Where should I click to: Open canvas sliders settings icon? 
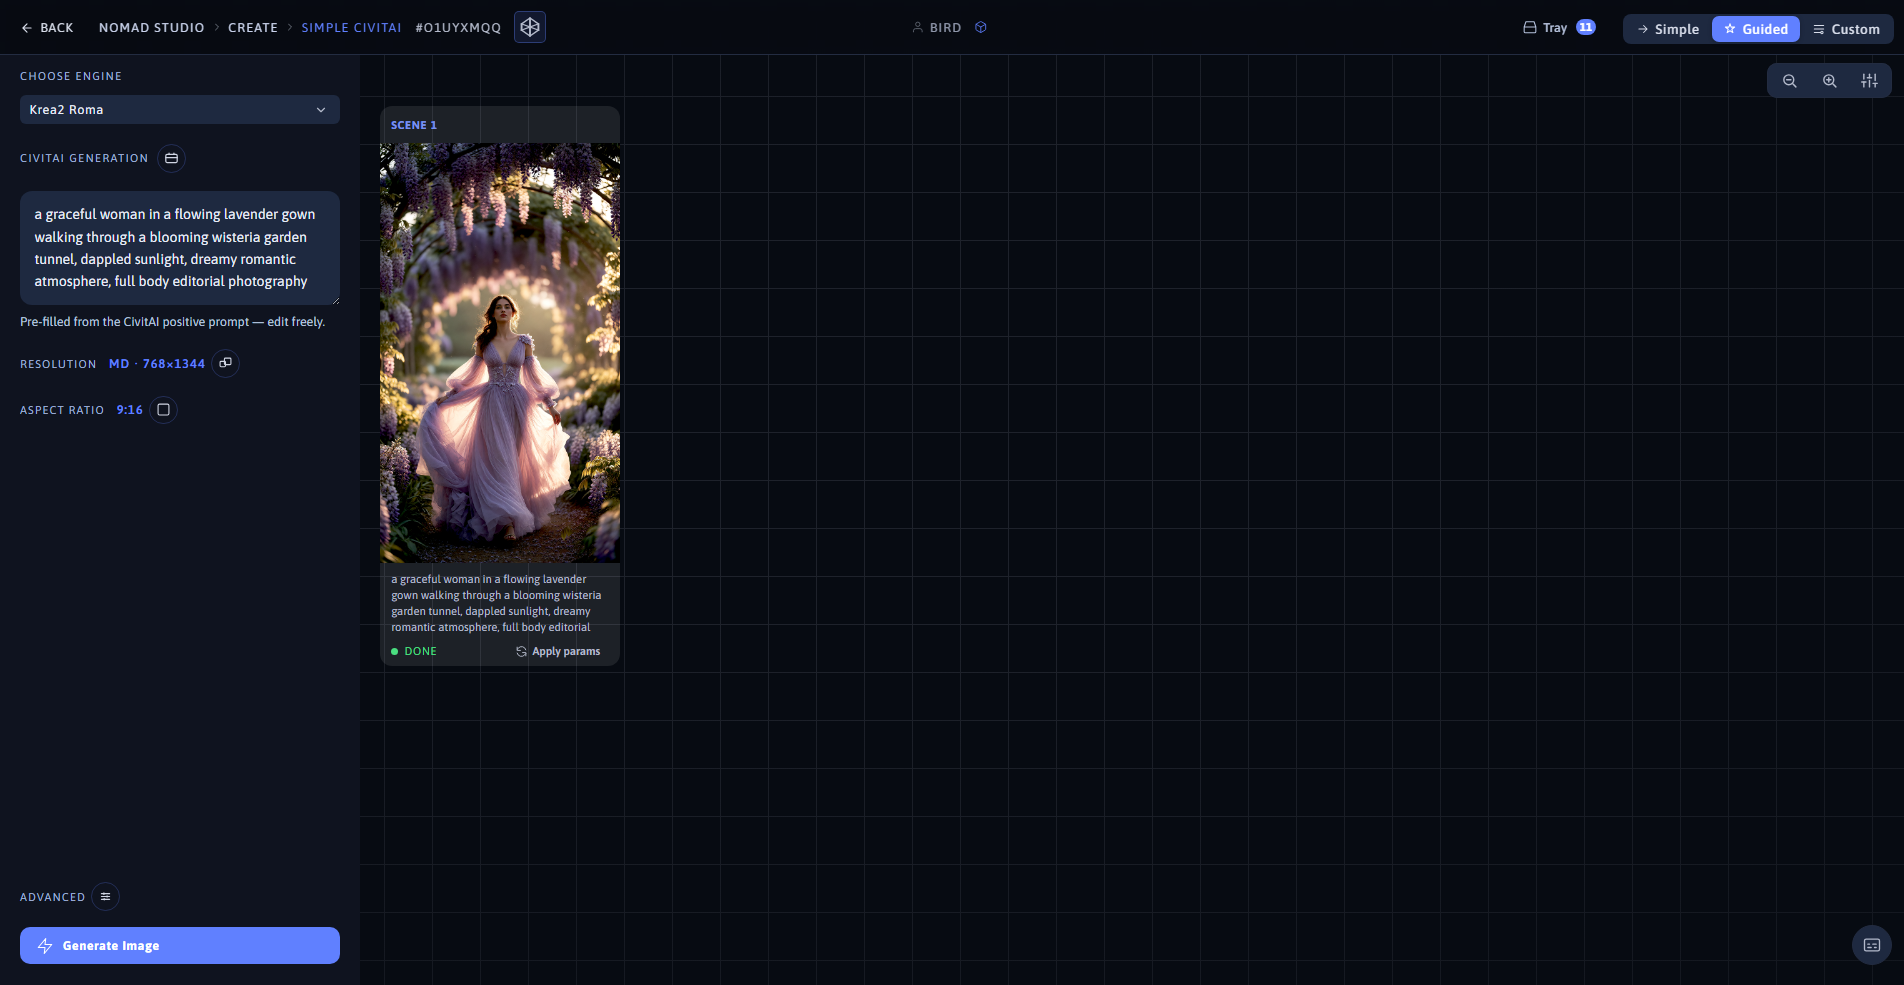point(1869,81)
